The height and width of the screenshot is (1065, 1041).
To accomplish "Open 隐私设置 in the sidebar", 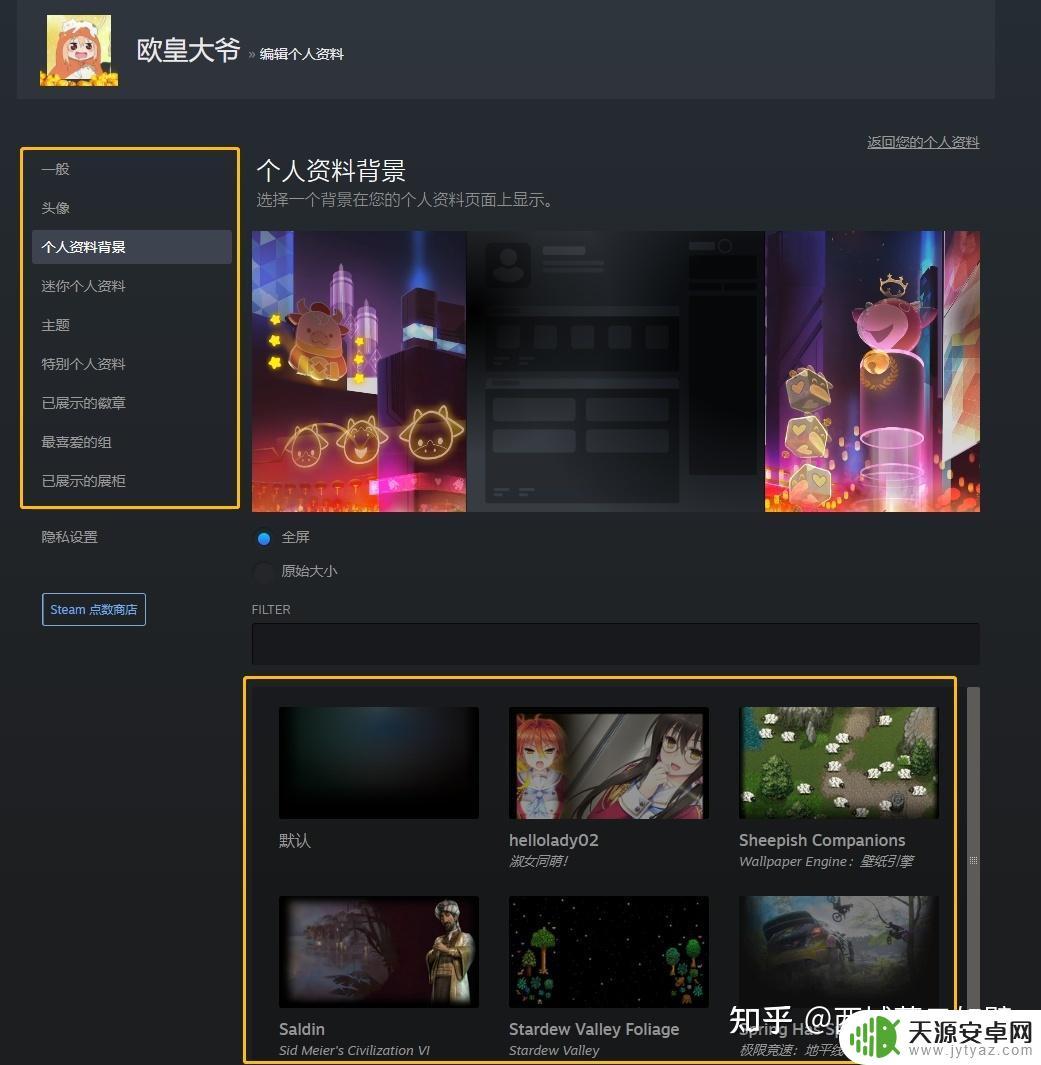I will click(x=69, y=537).
